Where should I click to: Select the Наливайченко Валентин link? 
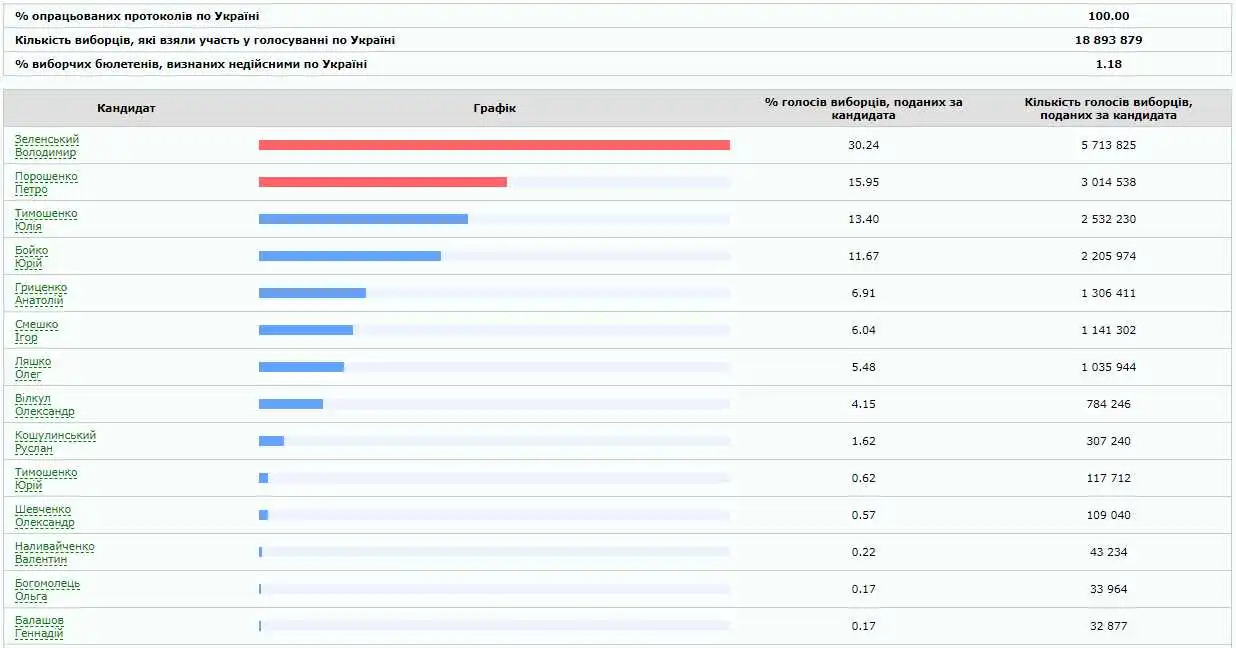(55, 553)
